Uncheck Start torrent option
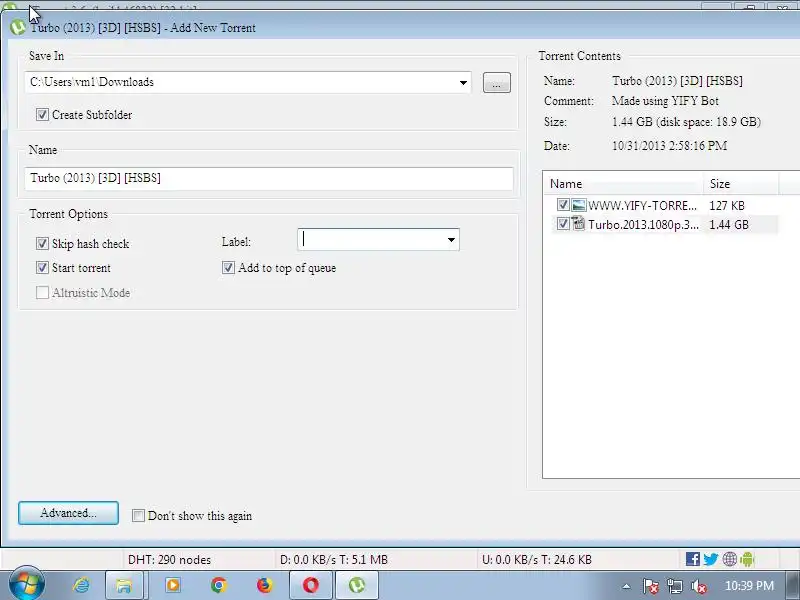The image size is (800, 600). pos(42,267)
